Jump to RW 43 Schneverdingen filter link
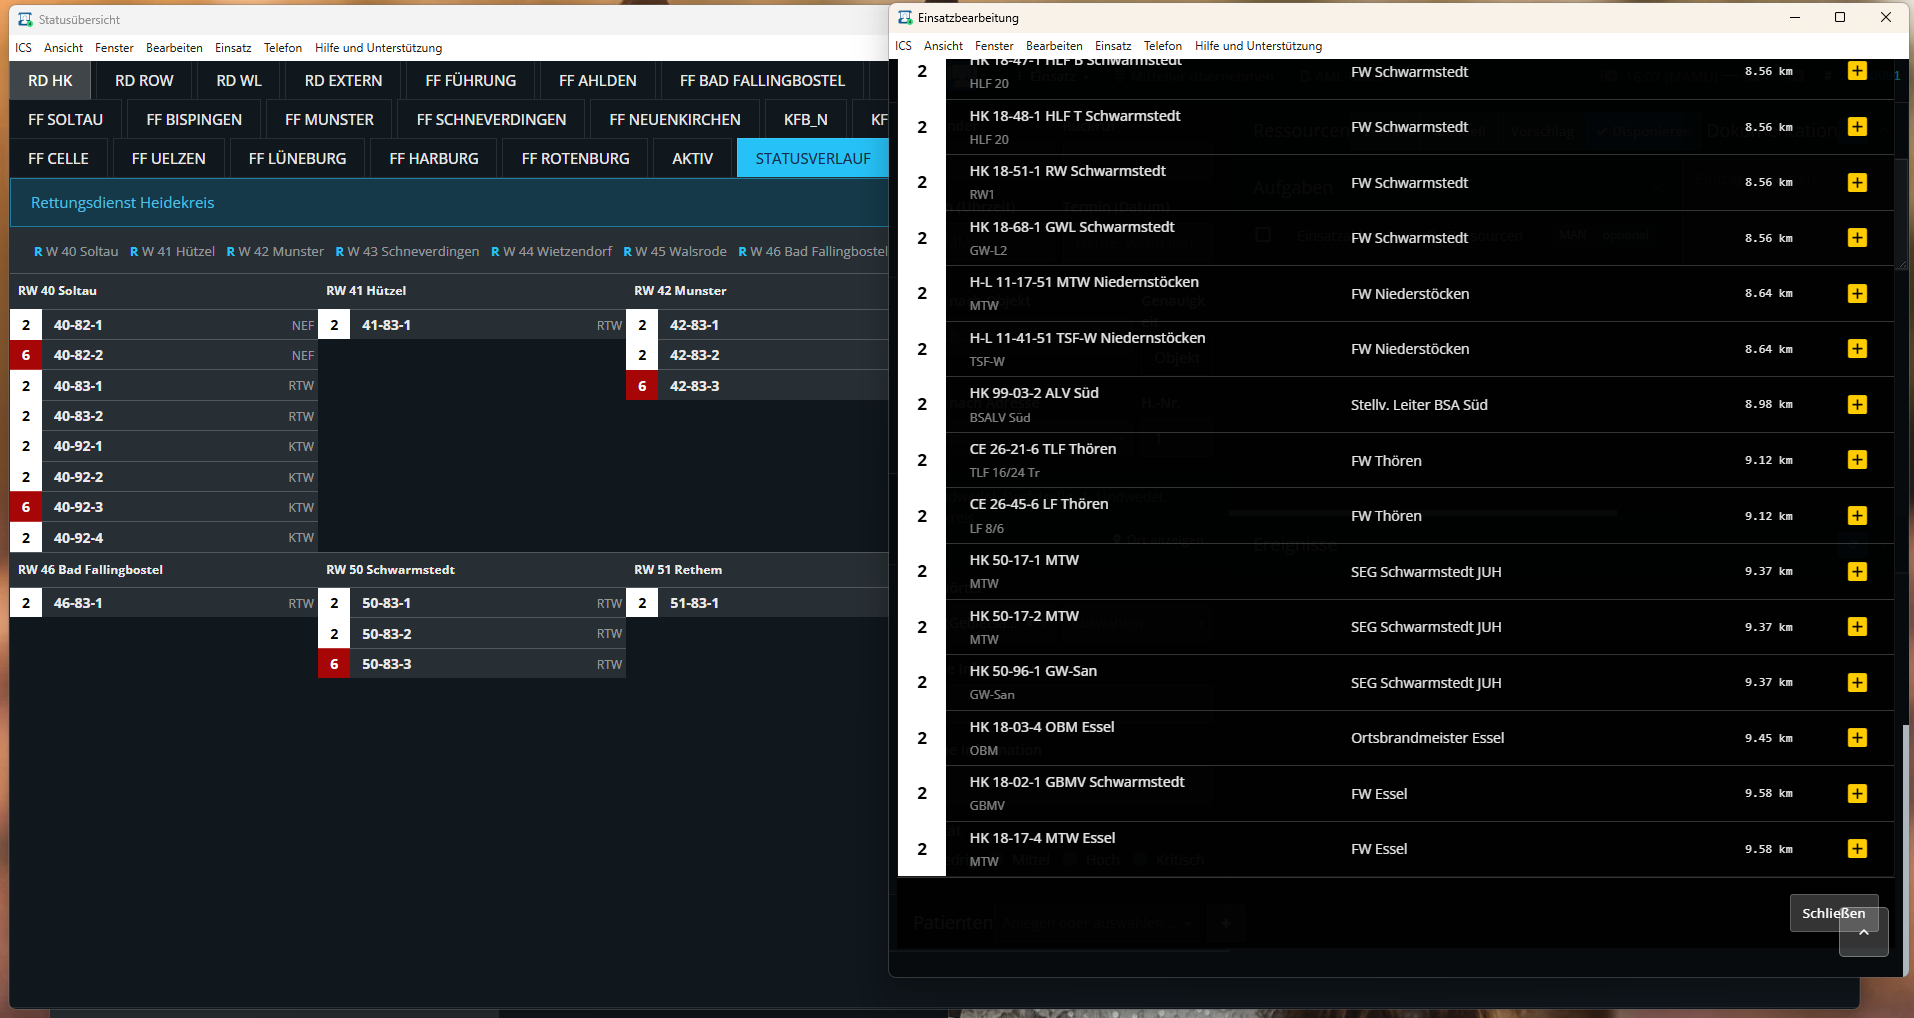Screen dimensions: 1914x1018 pos(407,252)
